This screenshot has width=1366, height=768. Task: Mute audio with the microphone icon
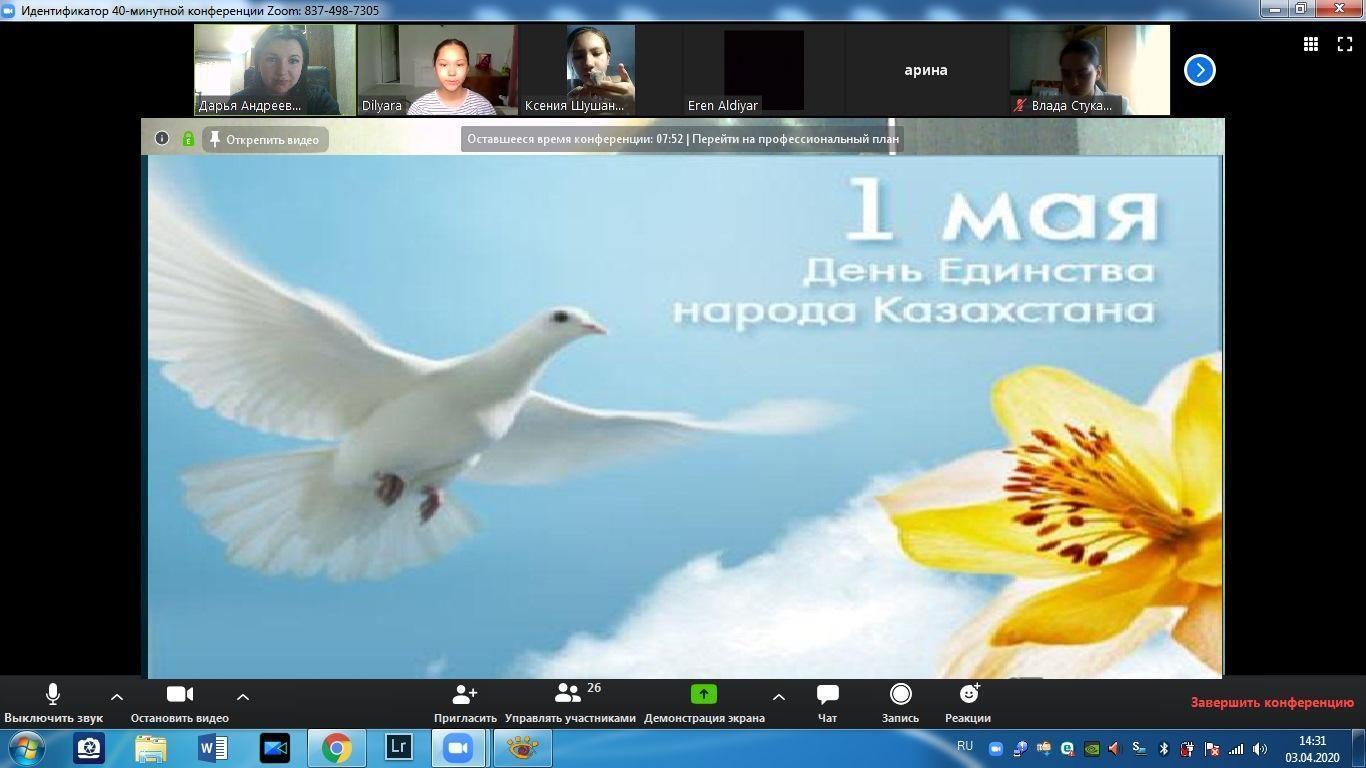[53, 694]
